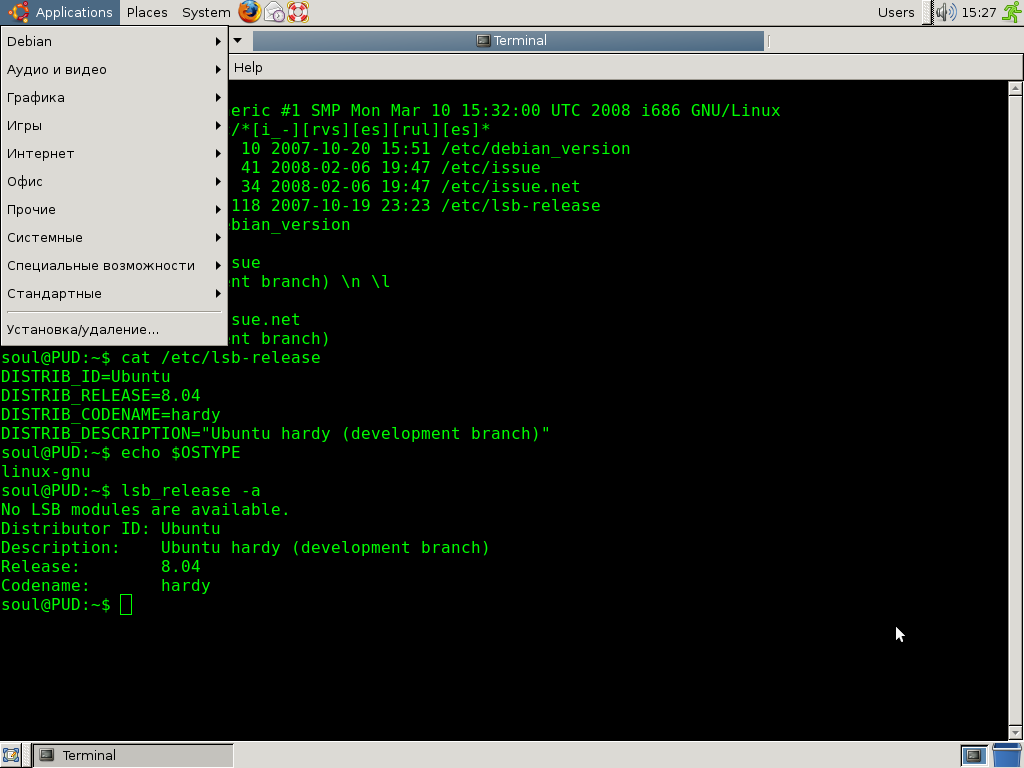Expand the Debian submenu
The width and height of the screenshot is (1024, 768).
point(114,41)
